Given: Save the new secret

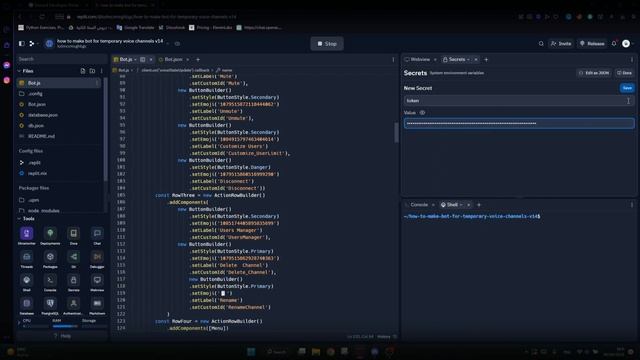Looking at the screenshot, I should [x=627, y=88].
